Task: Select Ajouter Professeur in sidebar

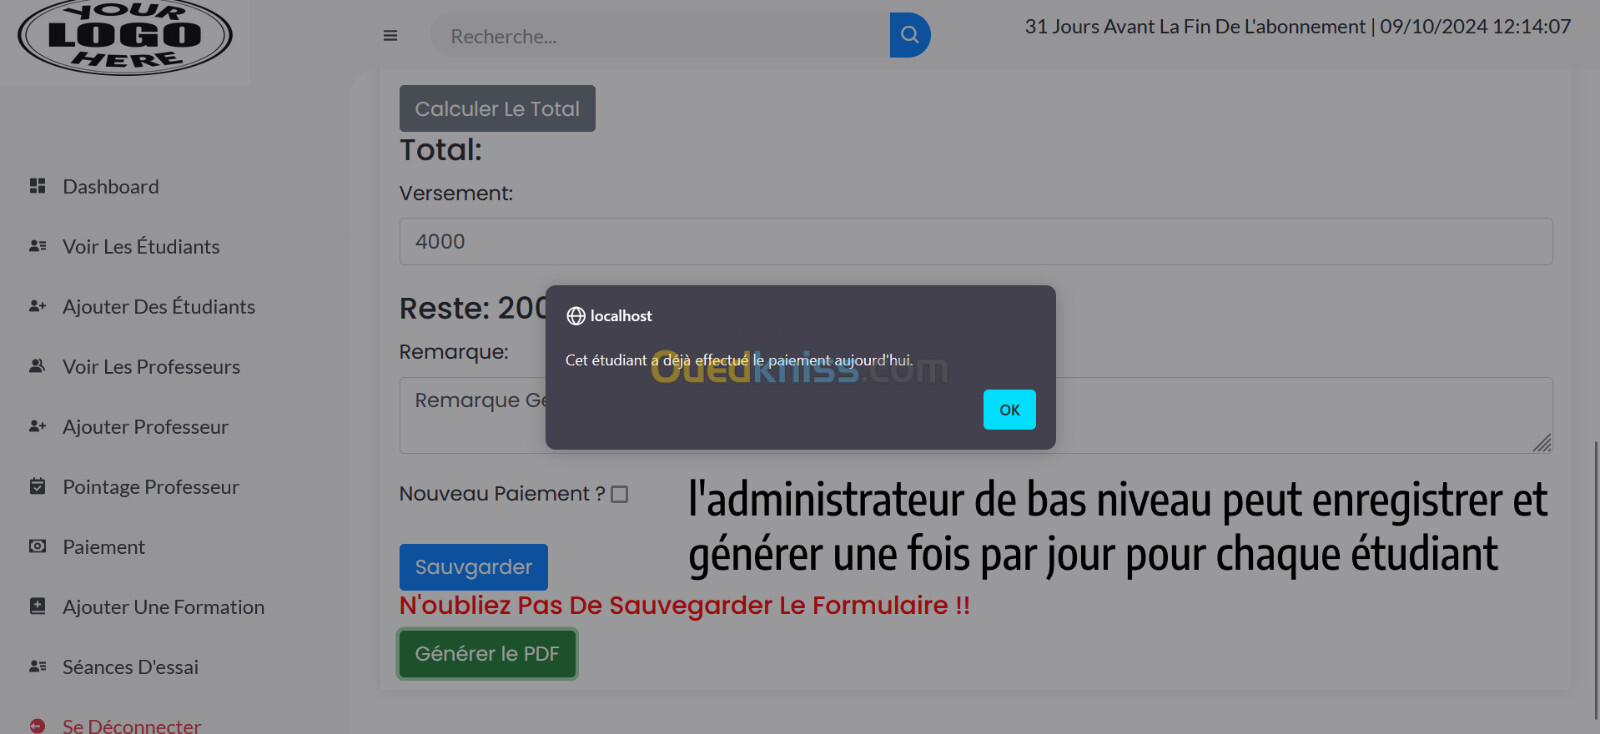Action: point(146,426)
